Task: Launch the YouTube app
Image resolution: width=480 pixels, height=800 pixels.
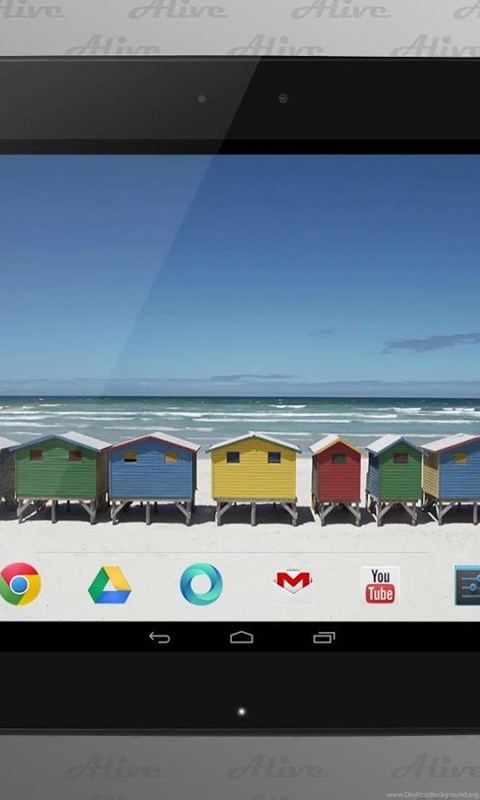Action: tap(380, 585)
